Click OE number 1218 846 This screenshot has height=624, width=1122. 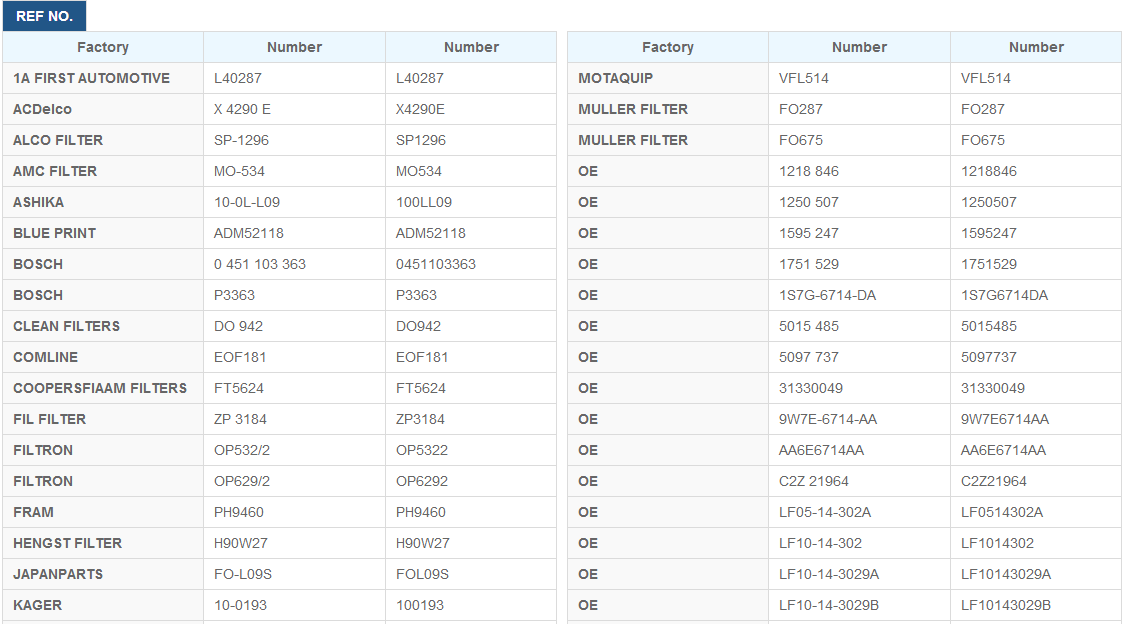coord(809,171)
